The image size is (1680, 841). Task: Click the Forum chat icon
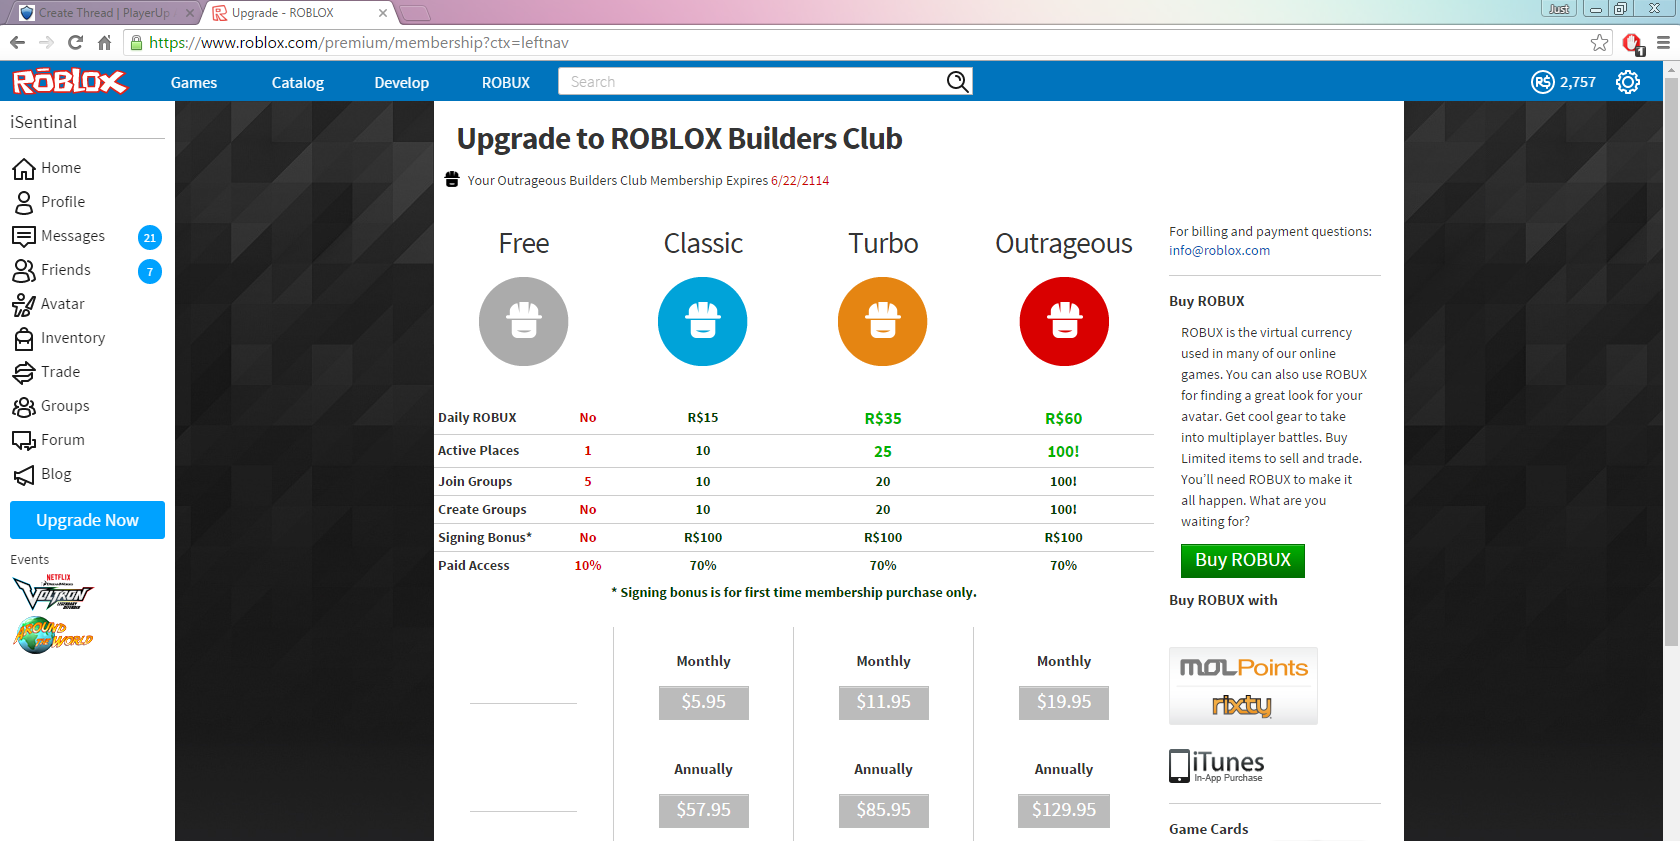pyautogui.click(x=24, y=440)
